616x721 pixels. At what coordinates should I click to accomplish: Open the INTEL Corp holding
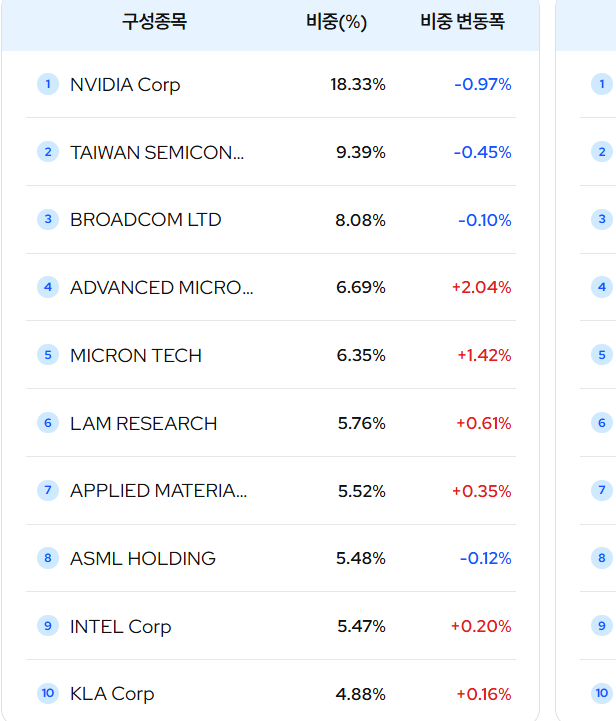120,627
